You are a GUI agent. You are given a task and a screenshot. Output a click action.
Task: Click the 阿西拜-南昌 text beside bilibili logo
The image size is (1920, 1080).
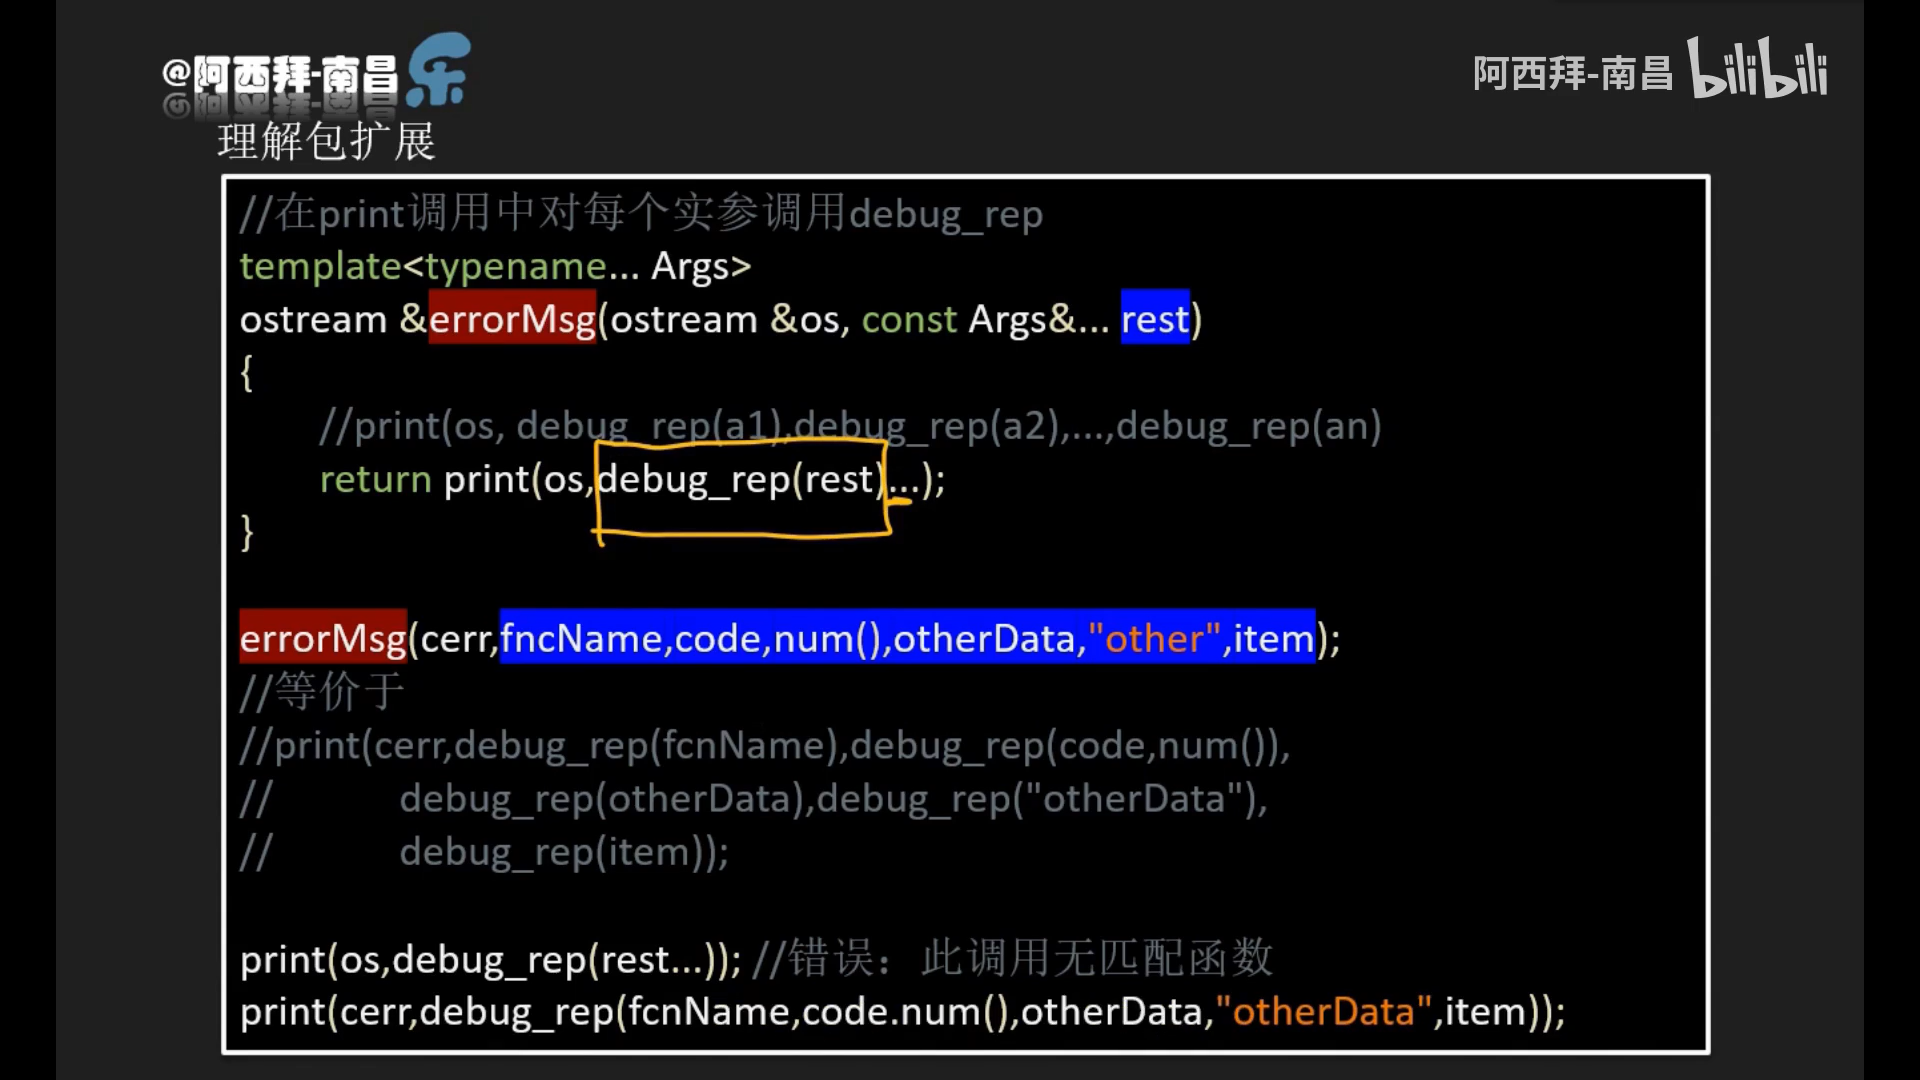coord(1572,74)
